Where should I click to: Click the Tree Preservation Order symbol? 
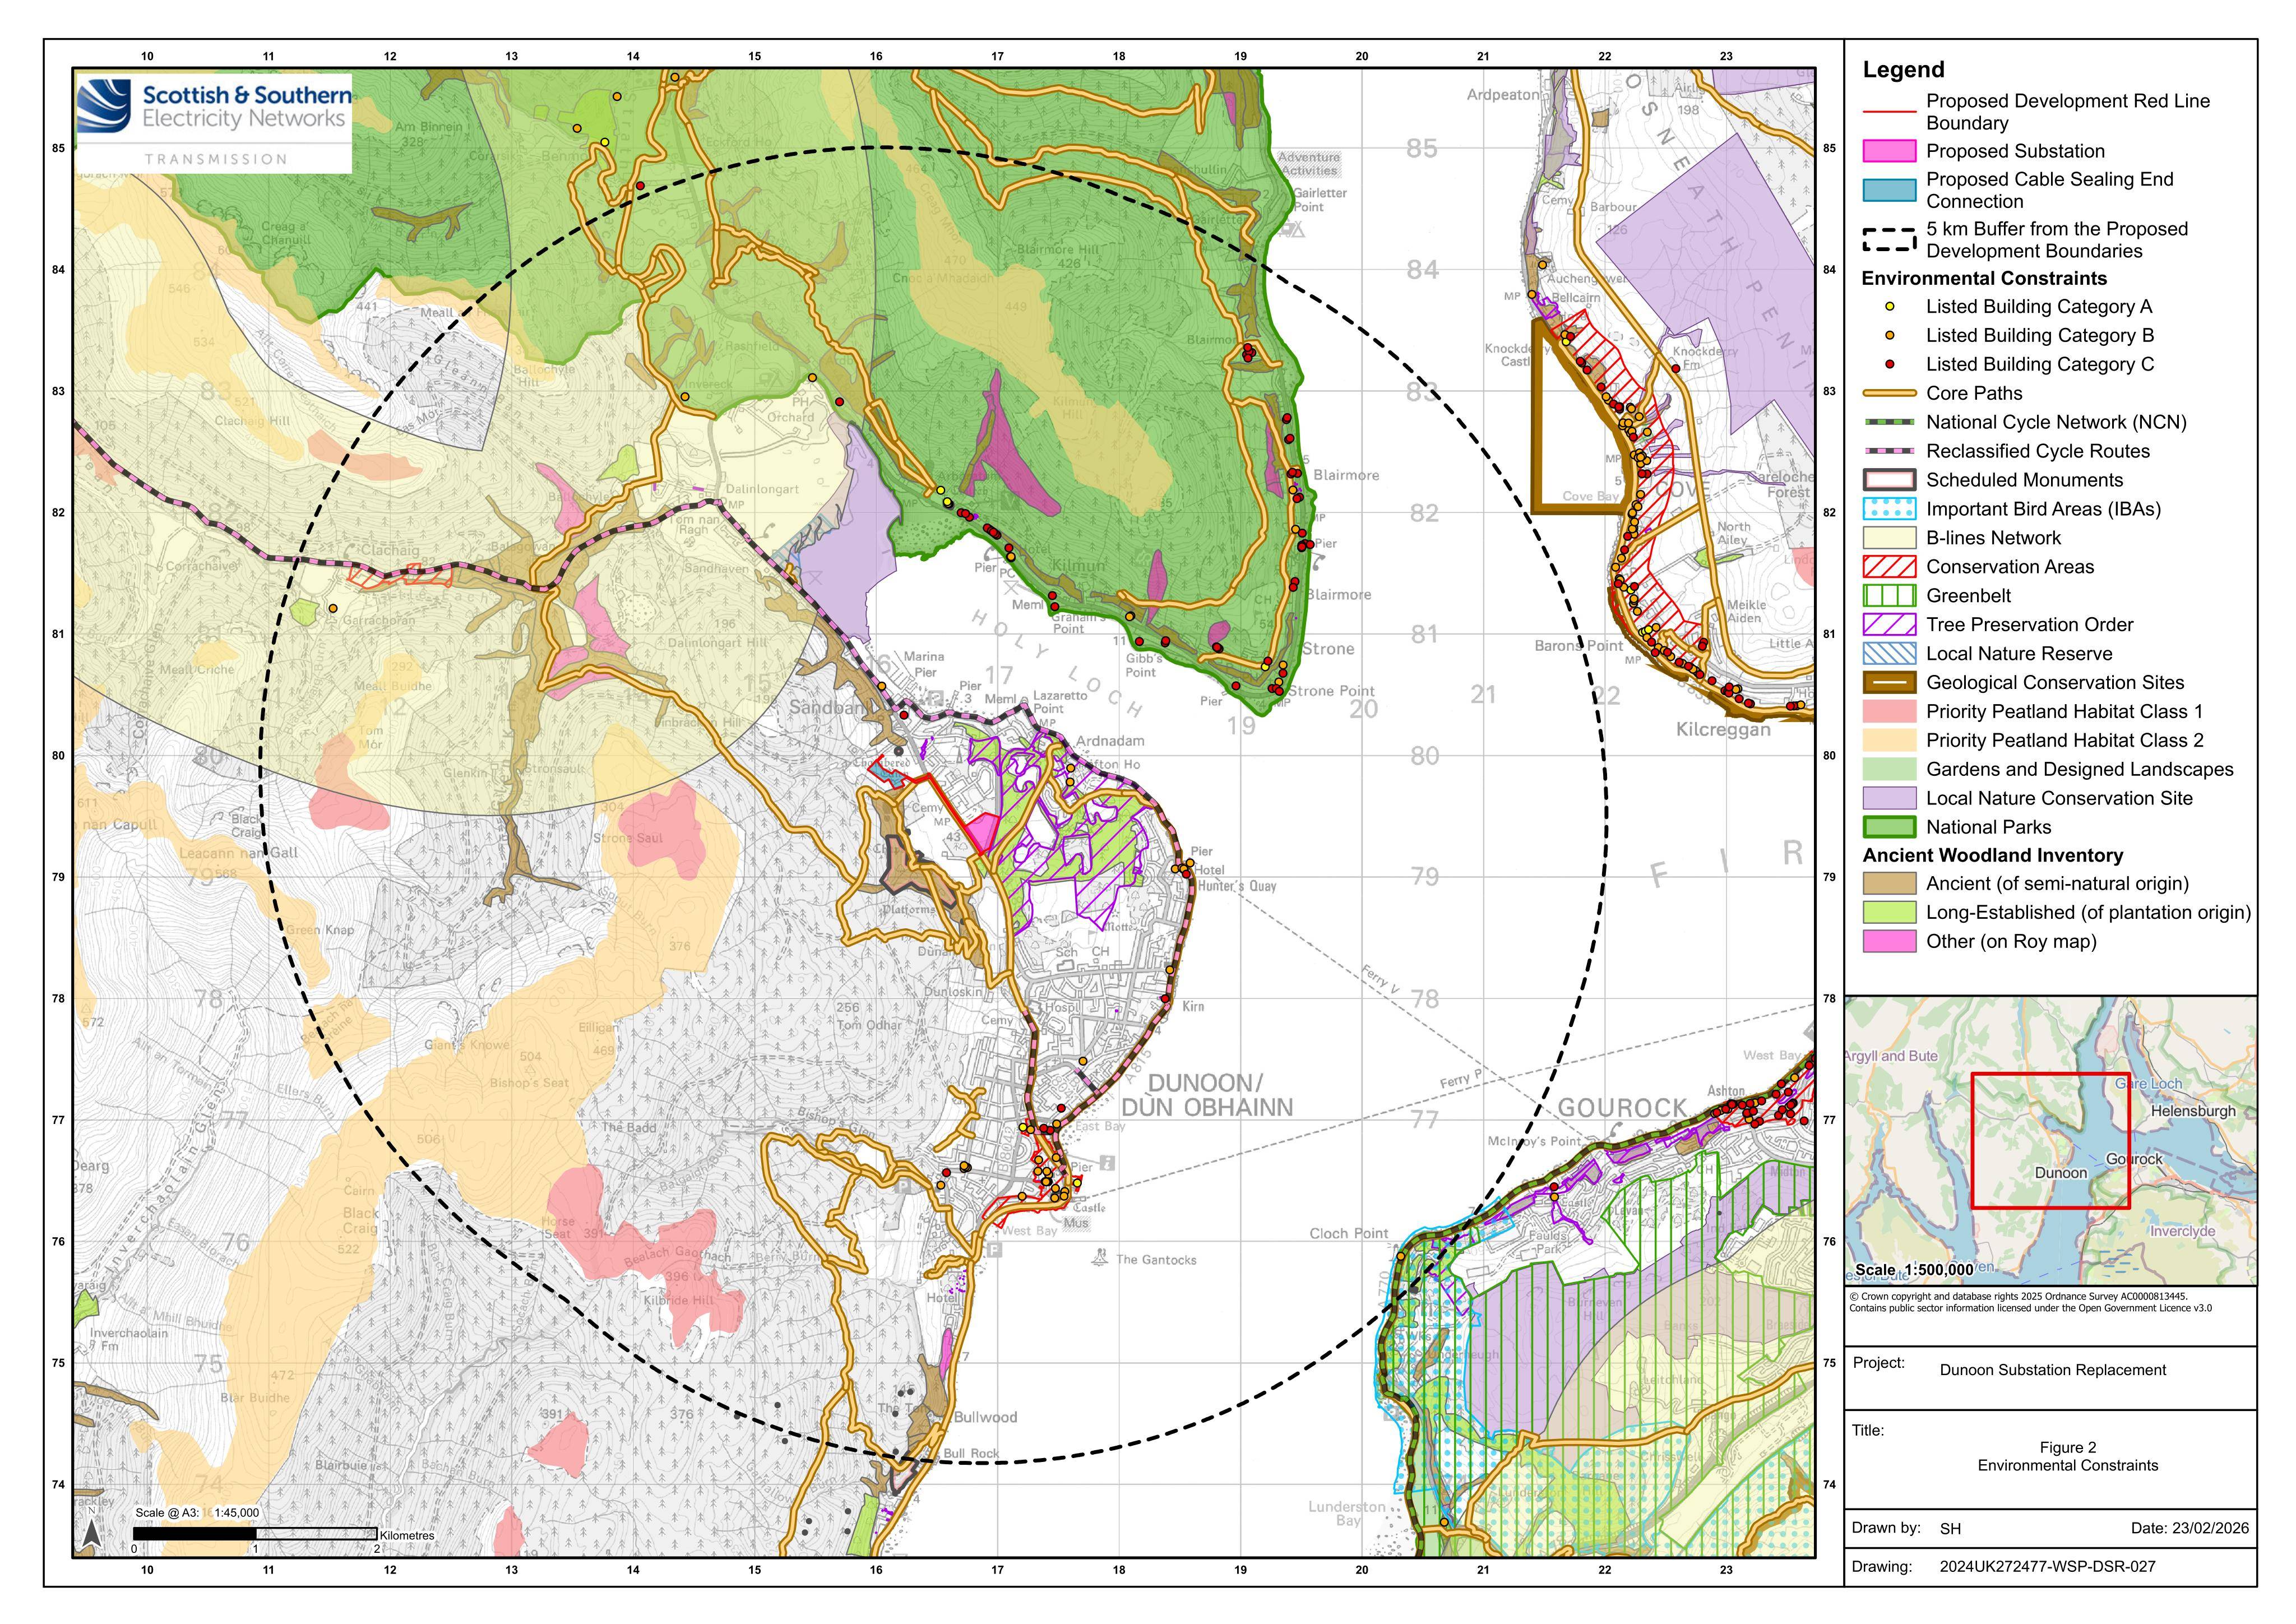[x=1889, y=625]
